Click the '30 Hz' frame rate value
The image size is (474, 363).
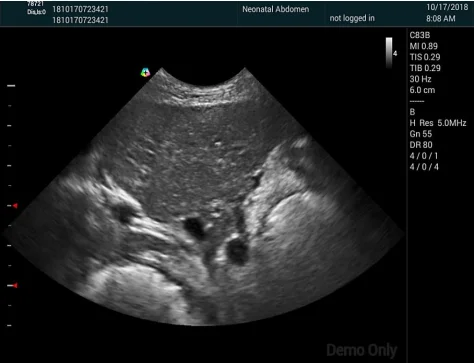point(420,79)
